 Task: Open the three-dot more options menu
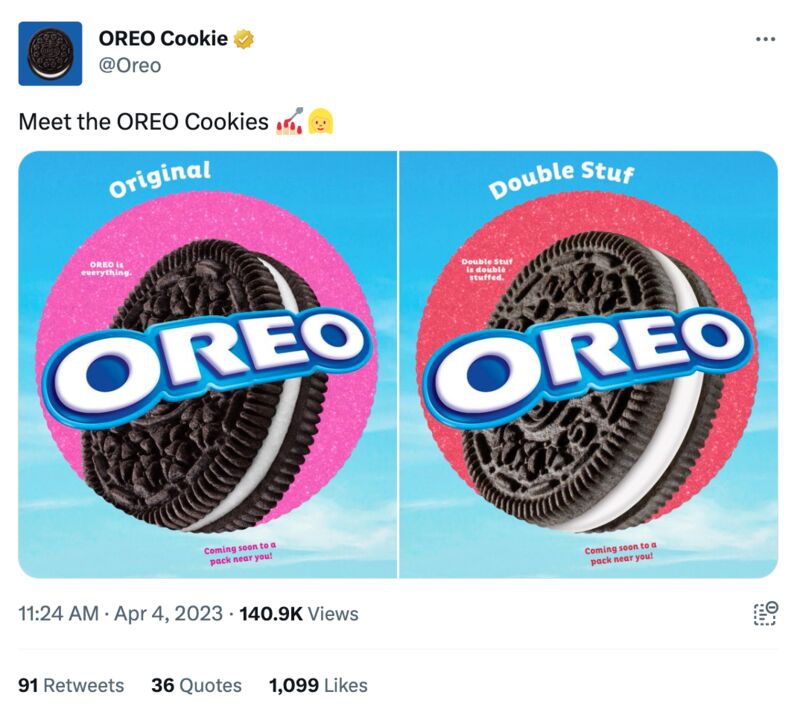coord(765,39)
